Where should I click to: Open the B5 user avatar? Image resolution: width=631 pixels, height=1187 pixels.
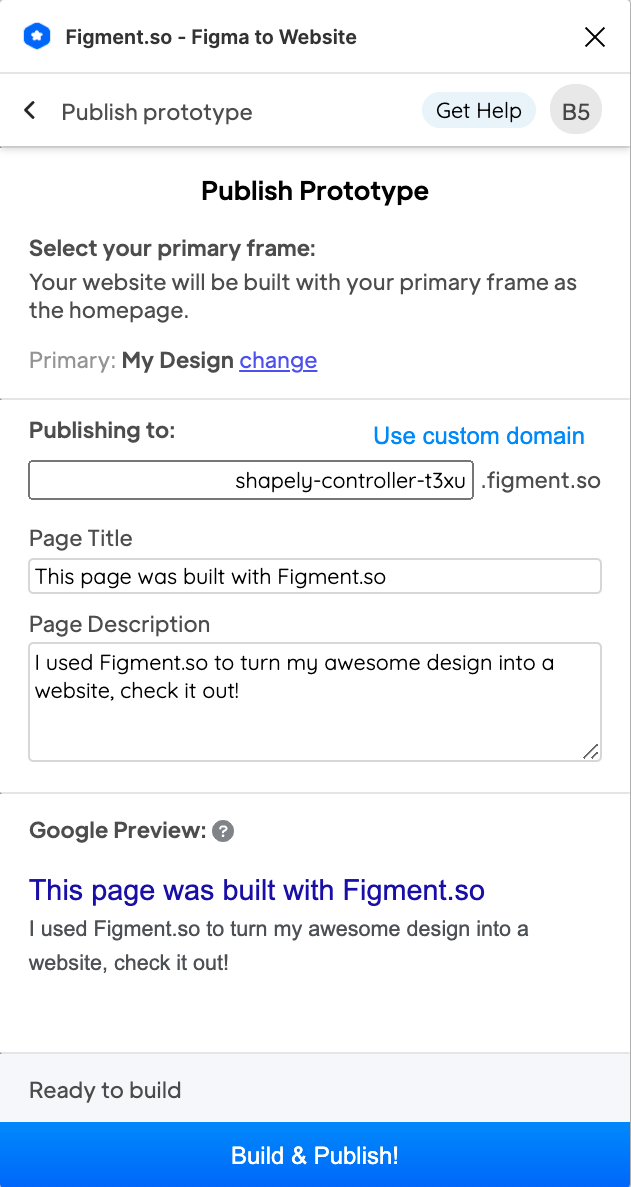pos(576,111)
